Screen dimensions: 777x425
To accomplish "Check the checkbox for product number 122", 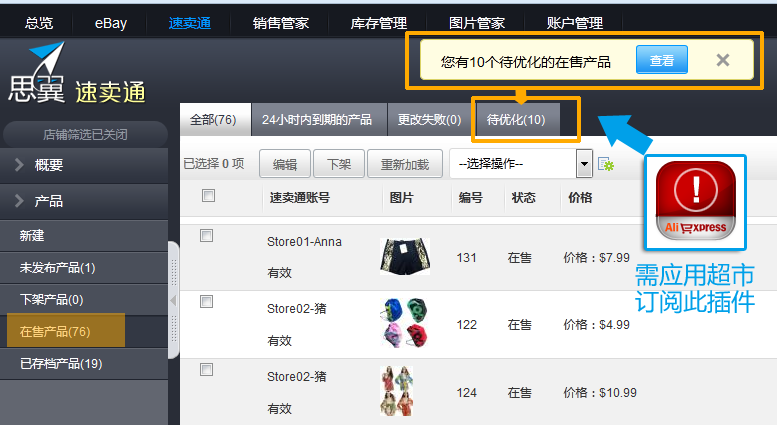I will pyautogui.click(x=206, y=301).
